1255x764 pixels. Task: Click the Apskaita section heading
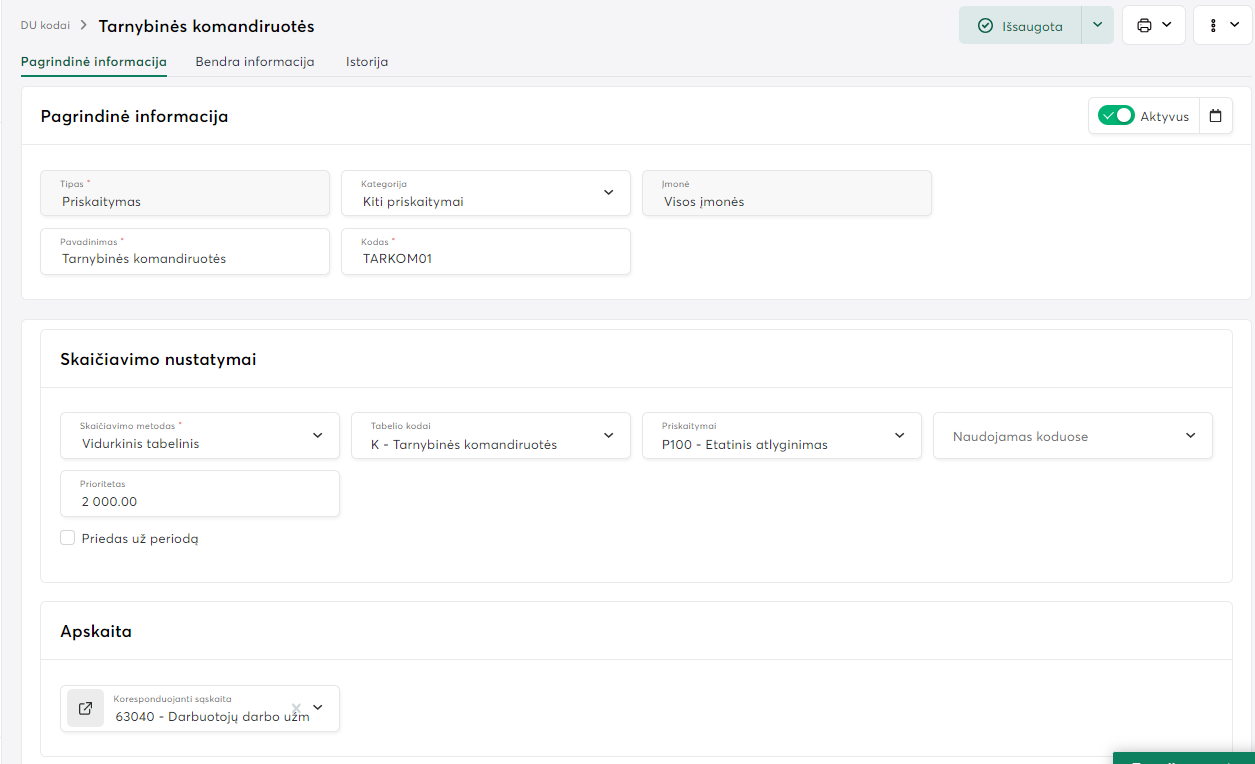(96, 631)
